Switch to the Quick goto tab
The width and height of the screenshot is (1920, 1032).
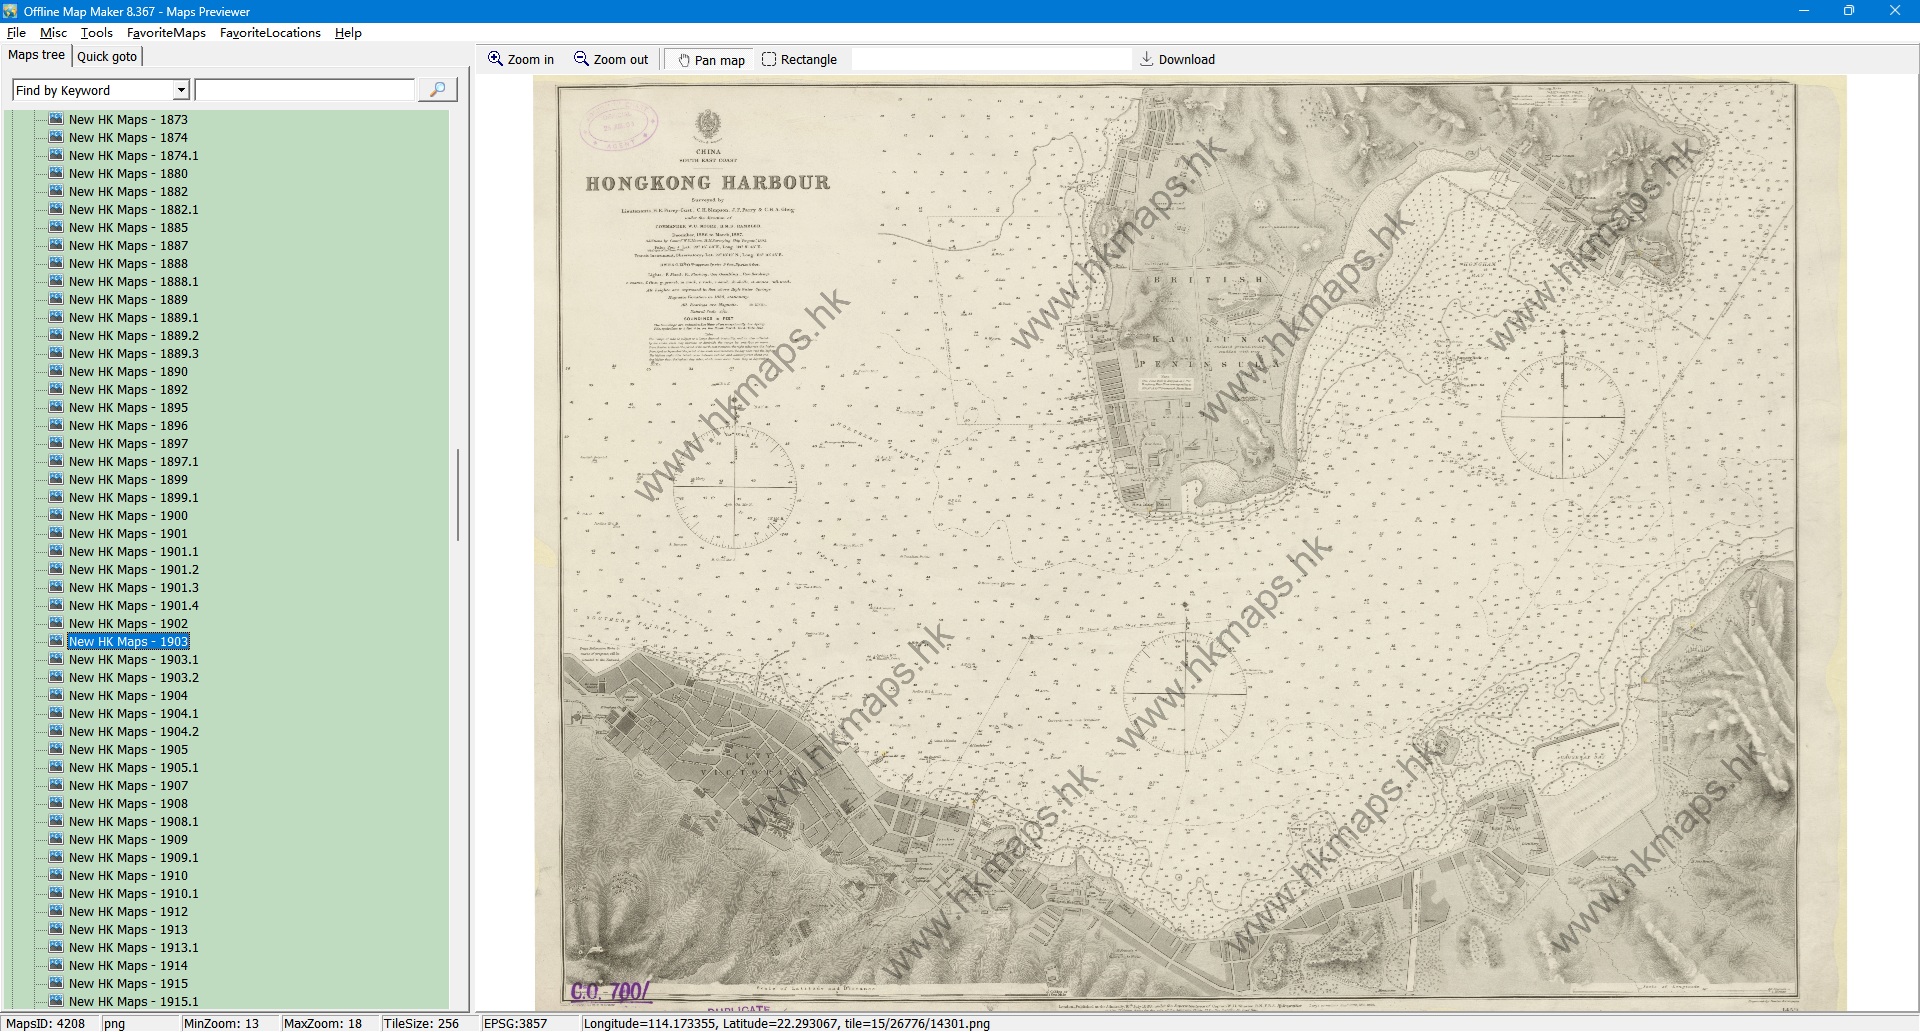pyautogui.click(x=107, y=56)
